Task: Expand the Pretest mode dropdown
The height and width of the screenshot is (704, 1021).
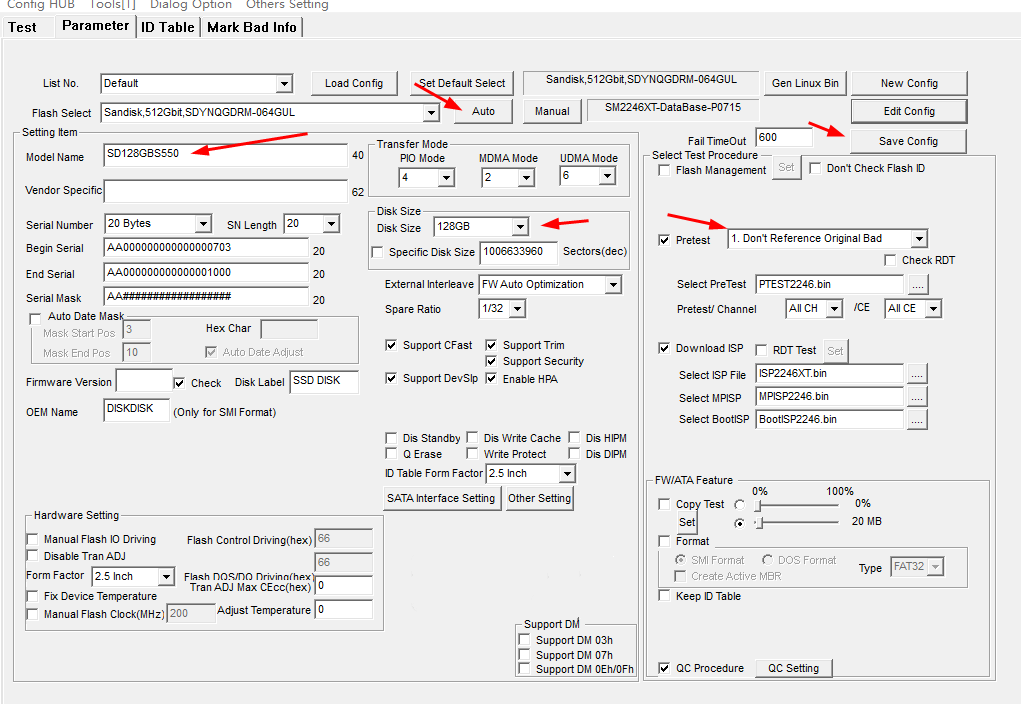Action: pos(919,238)
